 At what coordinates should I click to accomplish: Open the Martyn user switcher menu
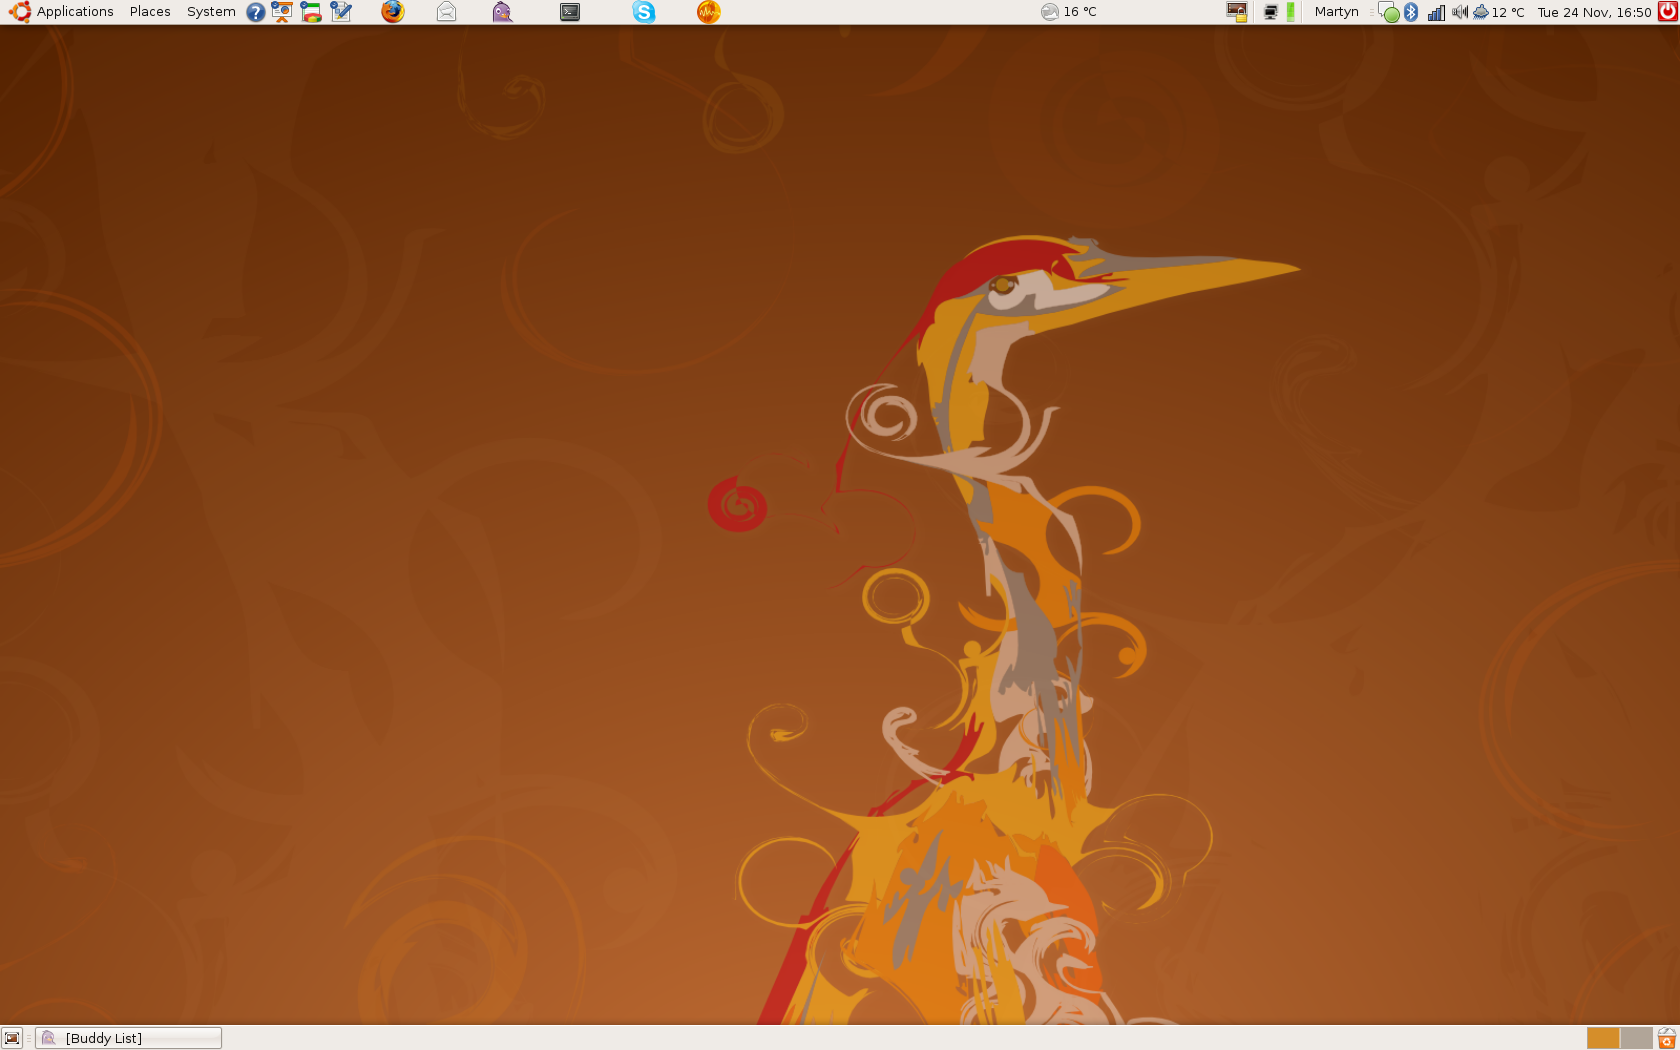click(1336, 12)
